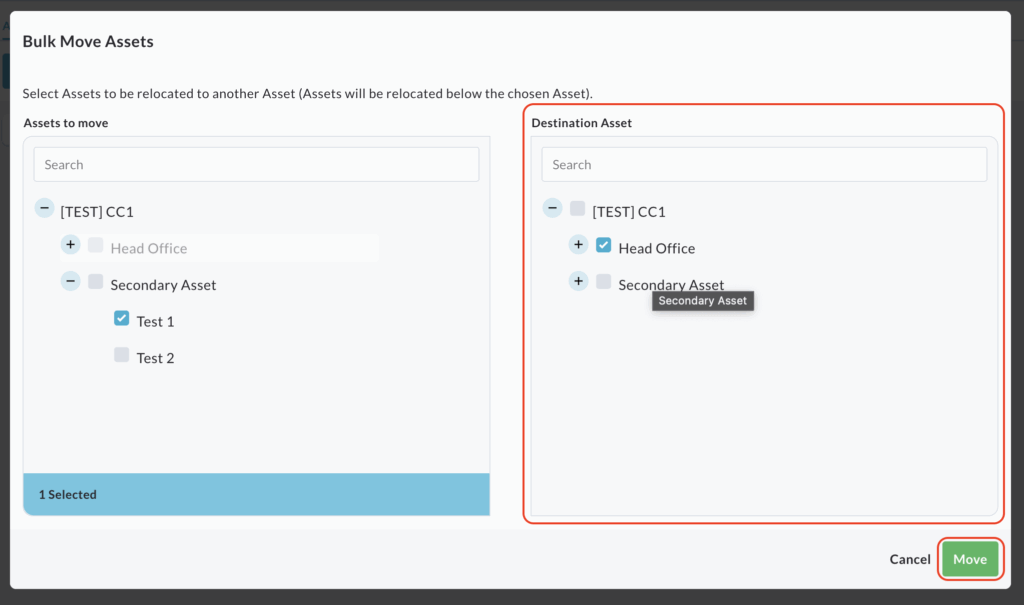Expand Secondary Asset in Destination Asset tree
This screenshot has width=1024, height=605.
[578, 281]
